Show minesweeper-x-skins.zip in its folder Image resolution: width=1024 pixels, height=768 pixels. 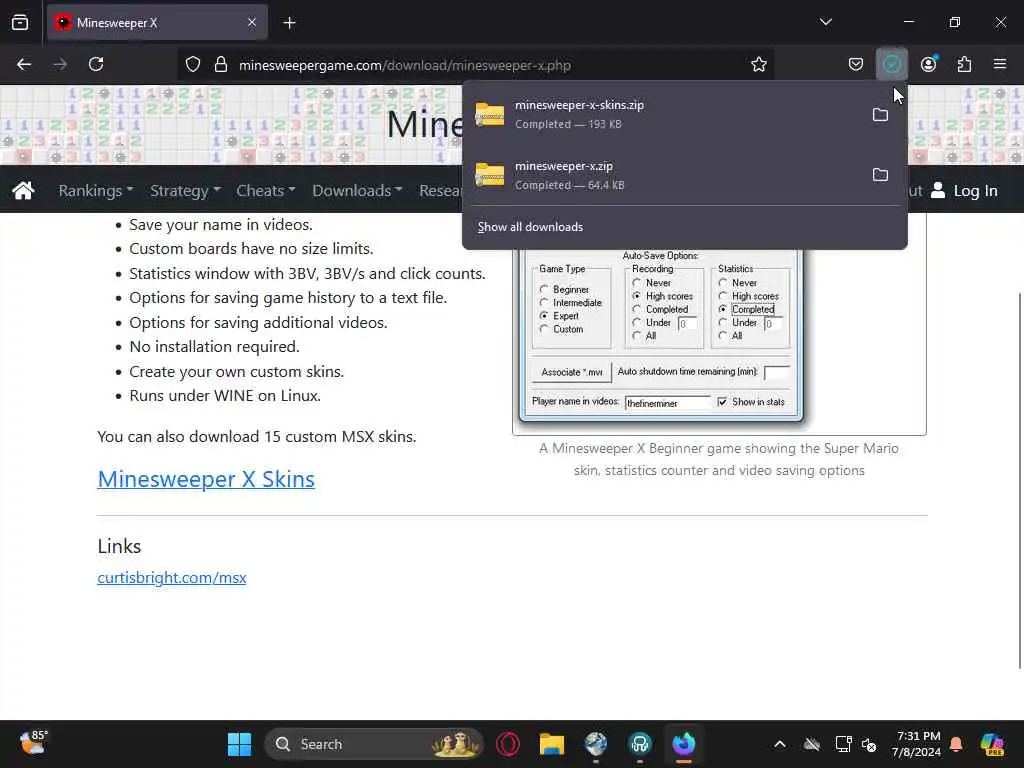pos(880,115)
